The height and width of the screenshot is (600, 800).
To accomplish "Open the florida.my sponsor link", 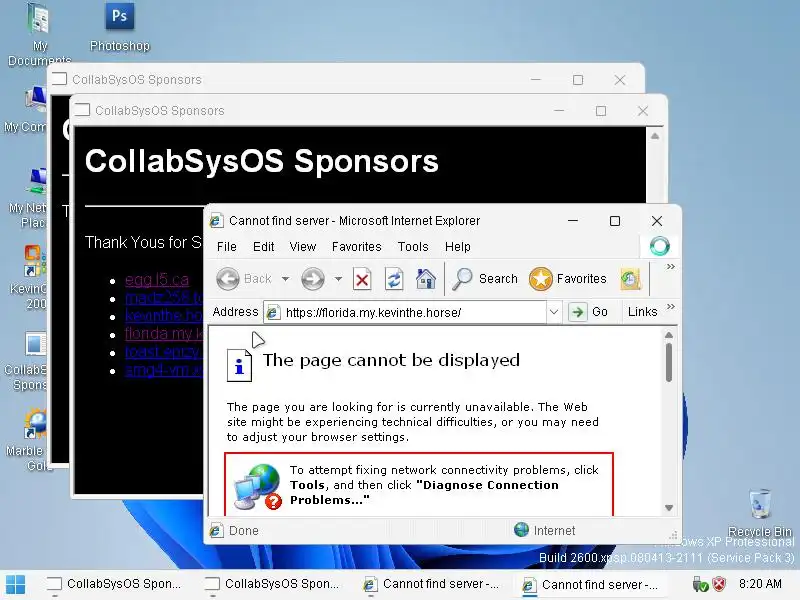I will coord(164,334).
